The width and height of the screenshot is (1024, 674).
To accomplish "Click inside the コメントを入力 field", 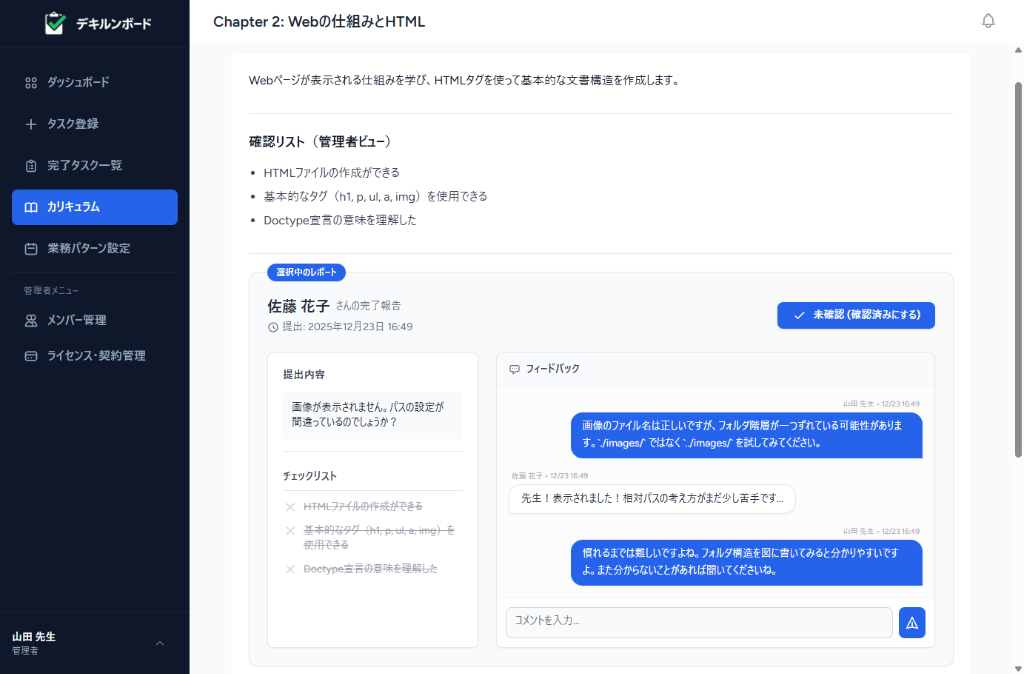I will coord(697,622).
